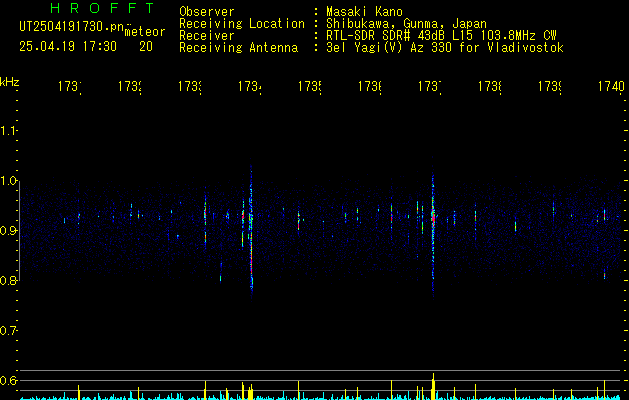Click the date 25.04.19 17:30
The image size is (629, 400).
(x=68, y=47)
